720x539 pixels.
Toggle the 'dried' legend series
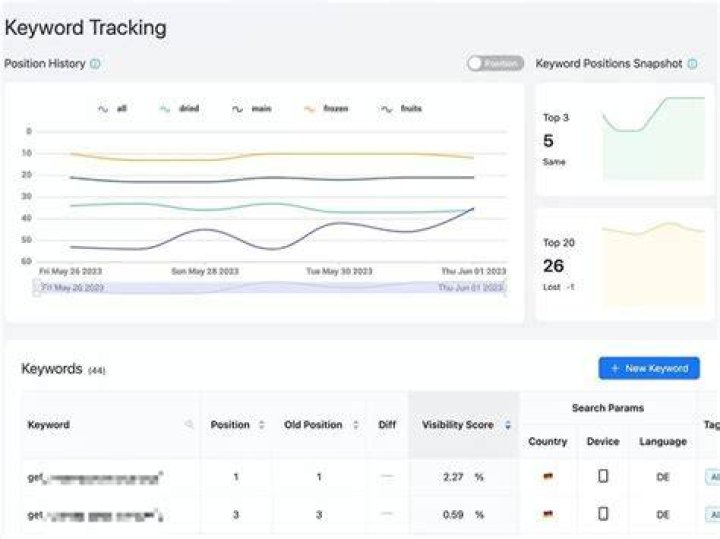point(179,109)
